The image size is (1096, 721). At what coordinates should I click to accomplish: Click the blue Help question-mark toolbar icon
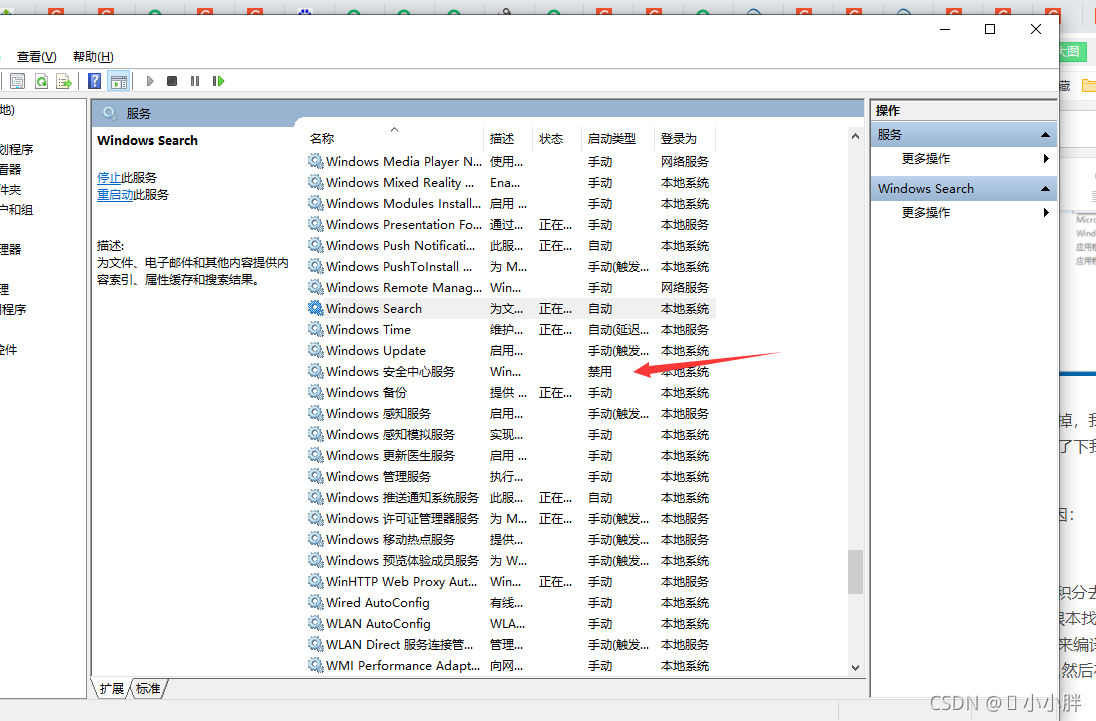(x=94, y=81)
